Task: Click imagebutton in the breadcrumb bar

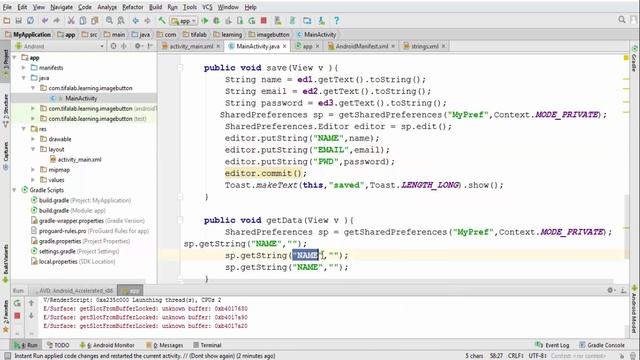Action: click(269, 35)
